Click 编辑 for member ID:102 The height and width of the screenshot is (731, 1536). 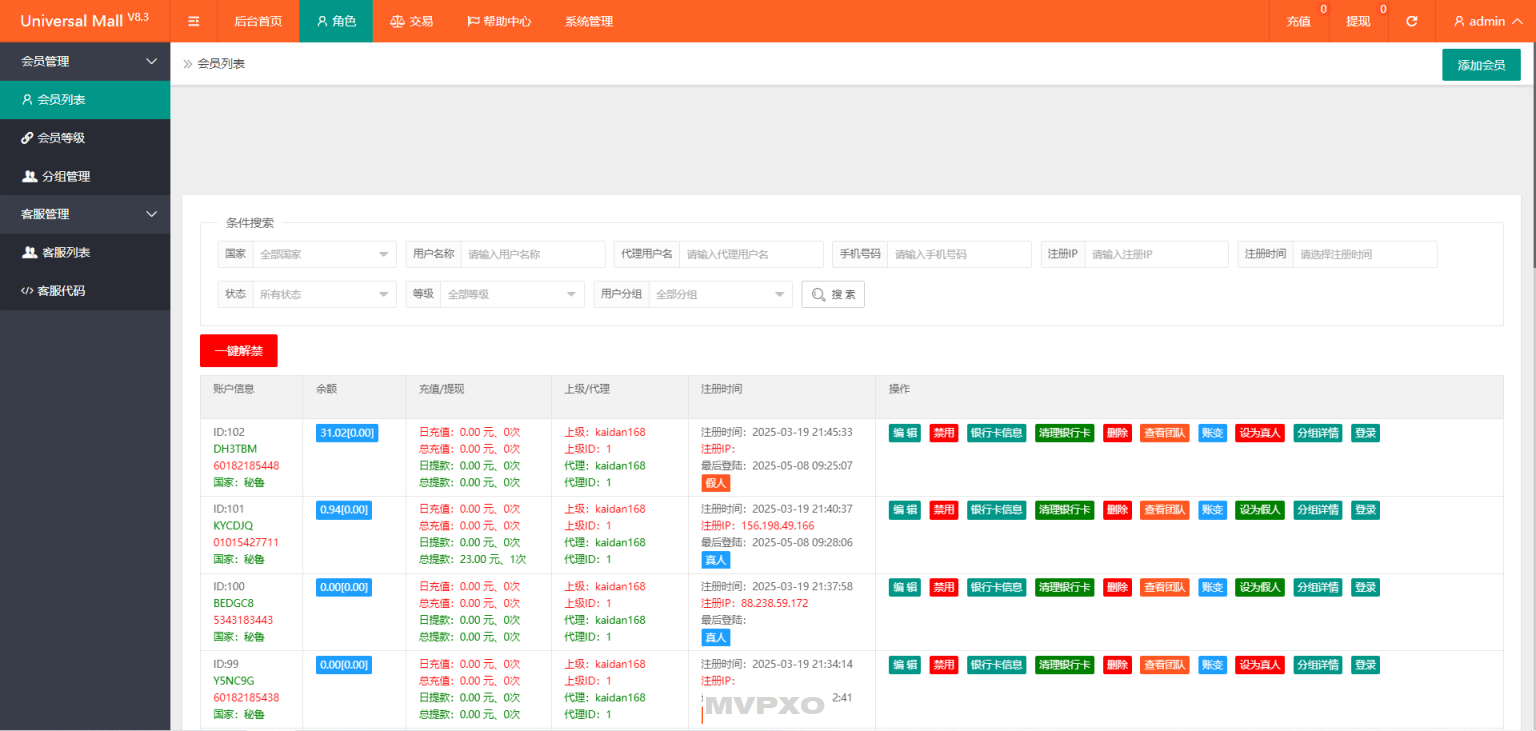click(905, 433)
